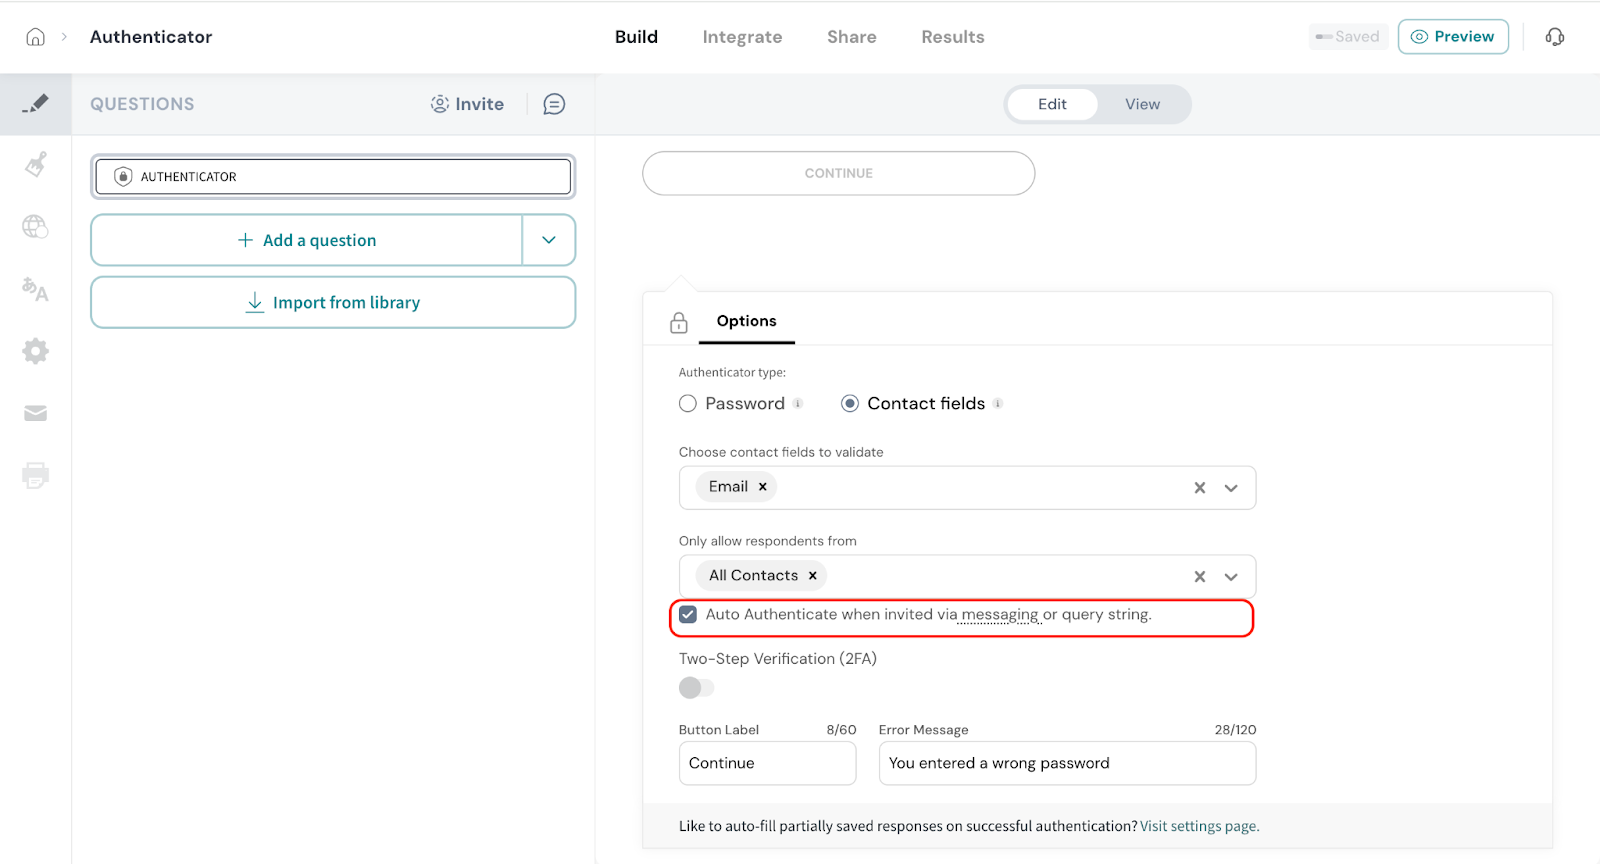Click the Preview button
The image size is (1600, 864).
point(1452,37)
